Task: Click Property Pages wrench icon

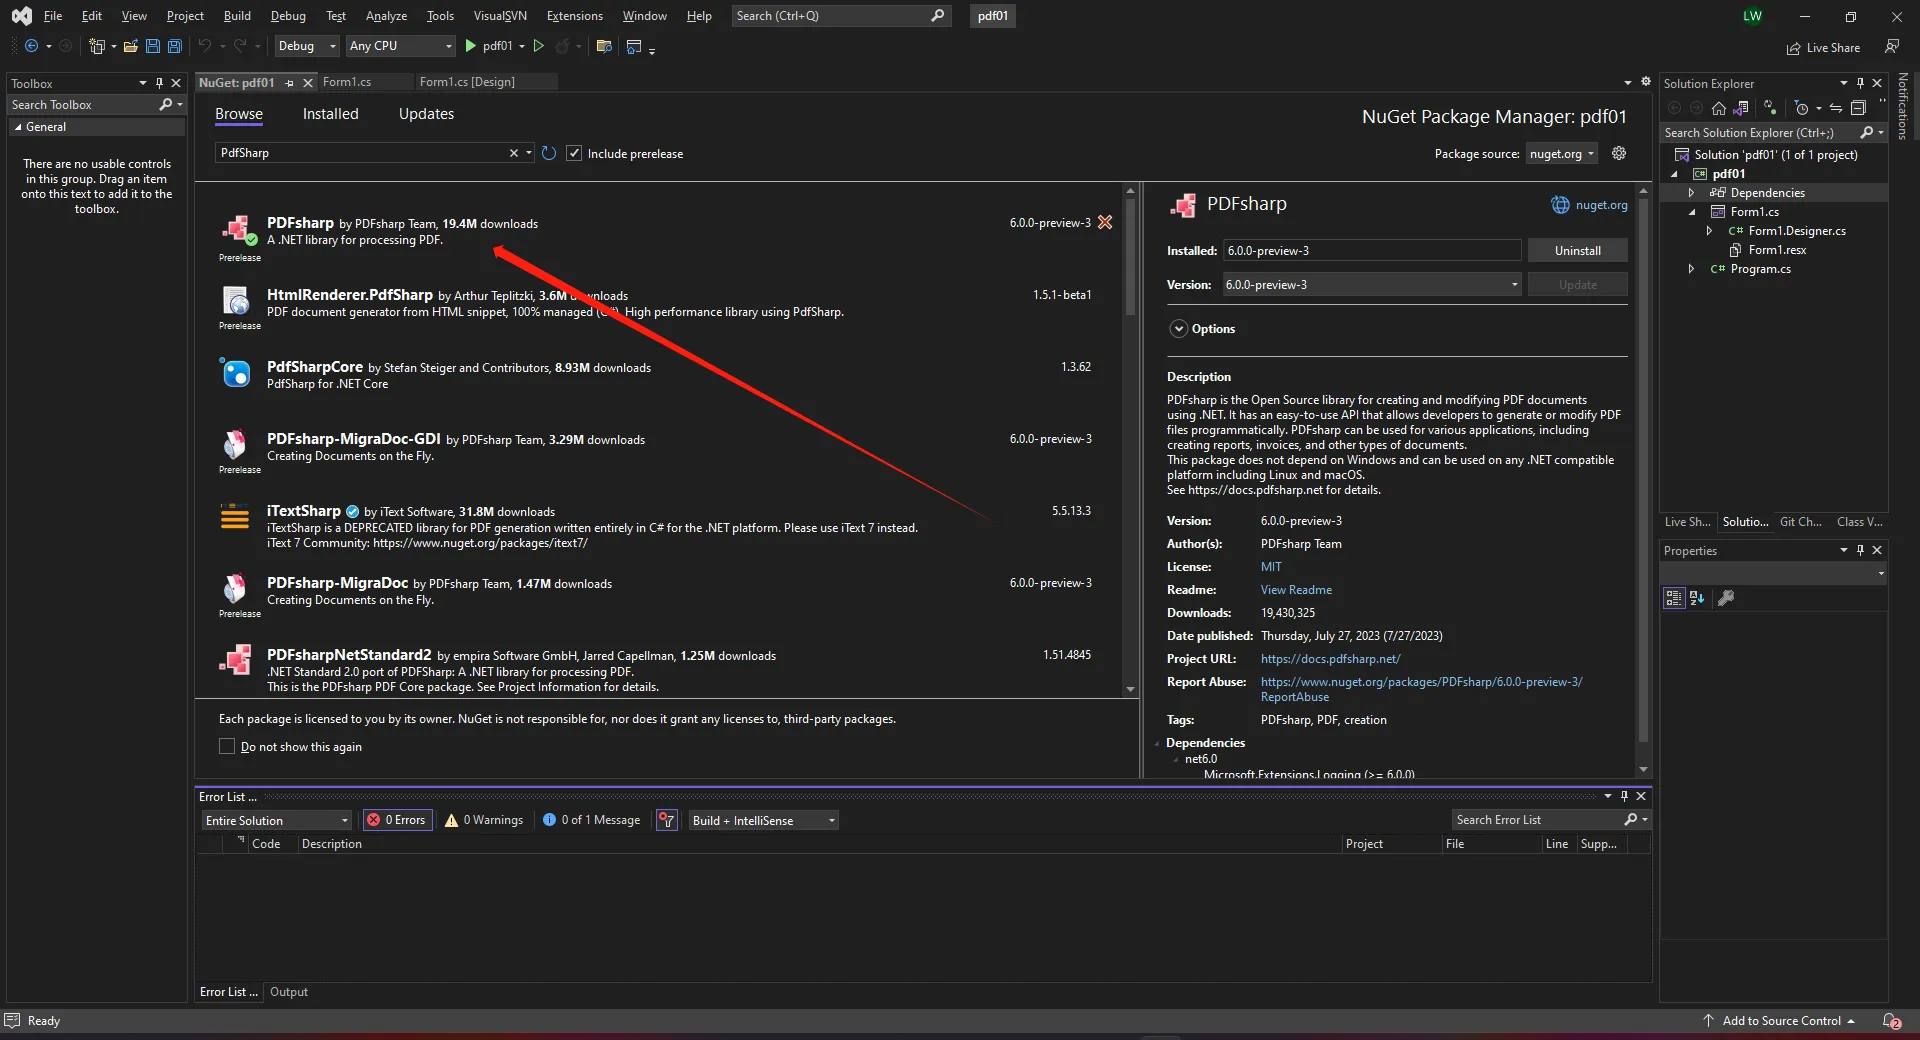Action: (x=1726, y=598)
